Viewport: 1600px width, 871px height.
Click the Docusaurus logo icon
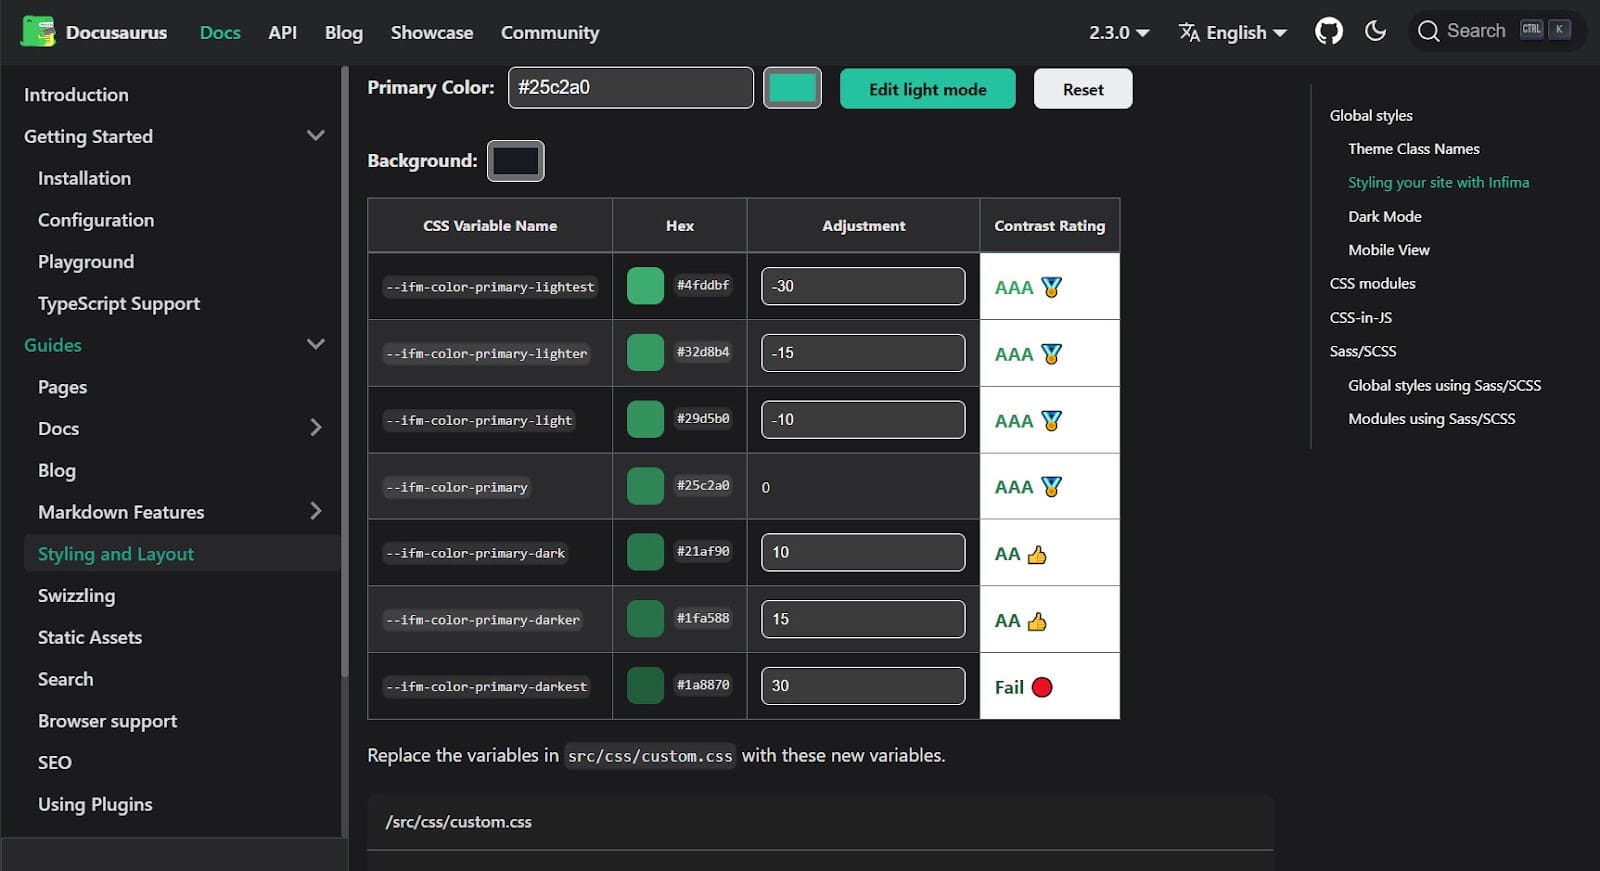pyautogui.click(x=38, y=32)
